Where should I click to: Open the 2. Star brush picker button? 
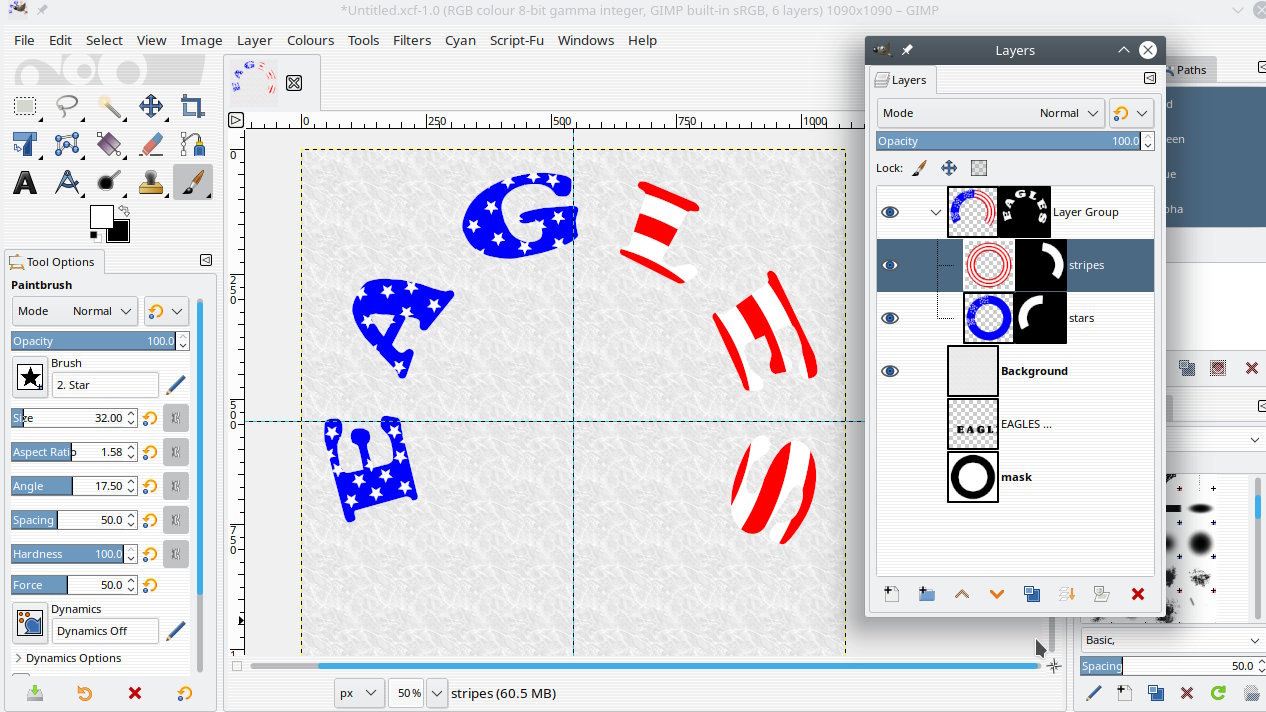pos(31,377)
